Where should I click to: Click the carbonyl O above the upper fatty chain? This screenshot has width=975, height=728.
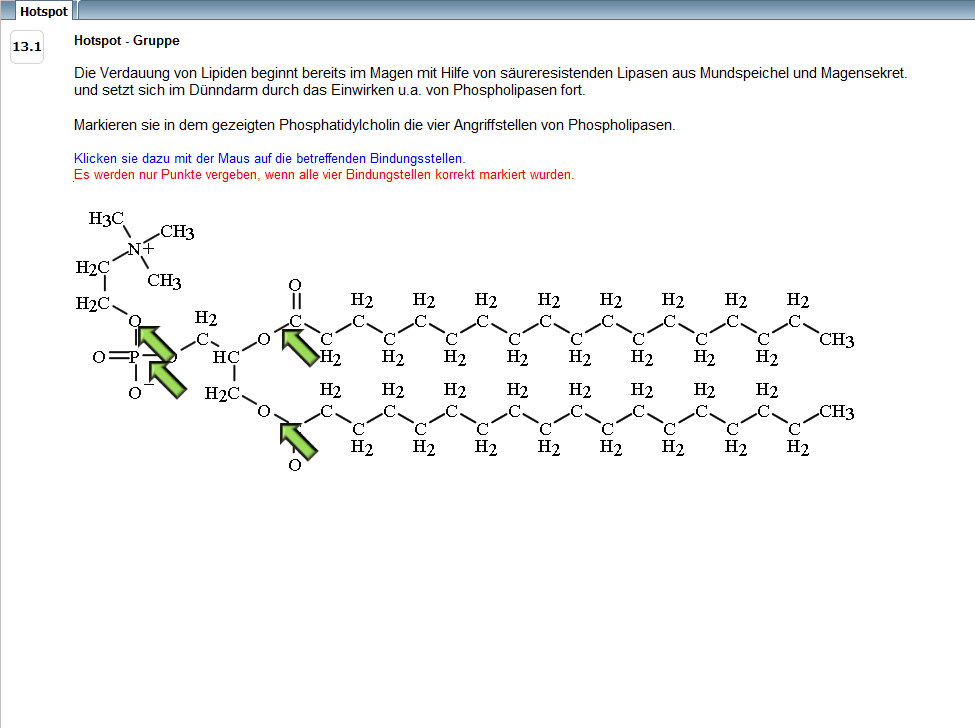pyautogui.click(x=295, y=285)
